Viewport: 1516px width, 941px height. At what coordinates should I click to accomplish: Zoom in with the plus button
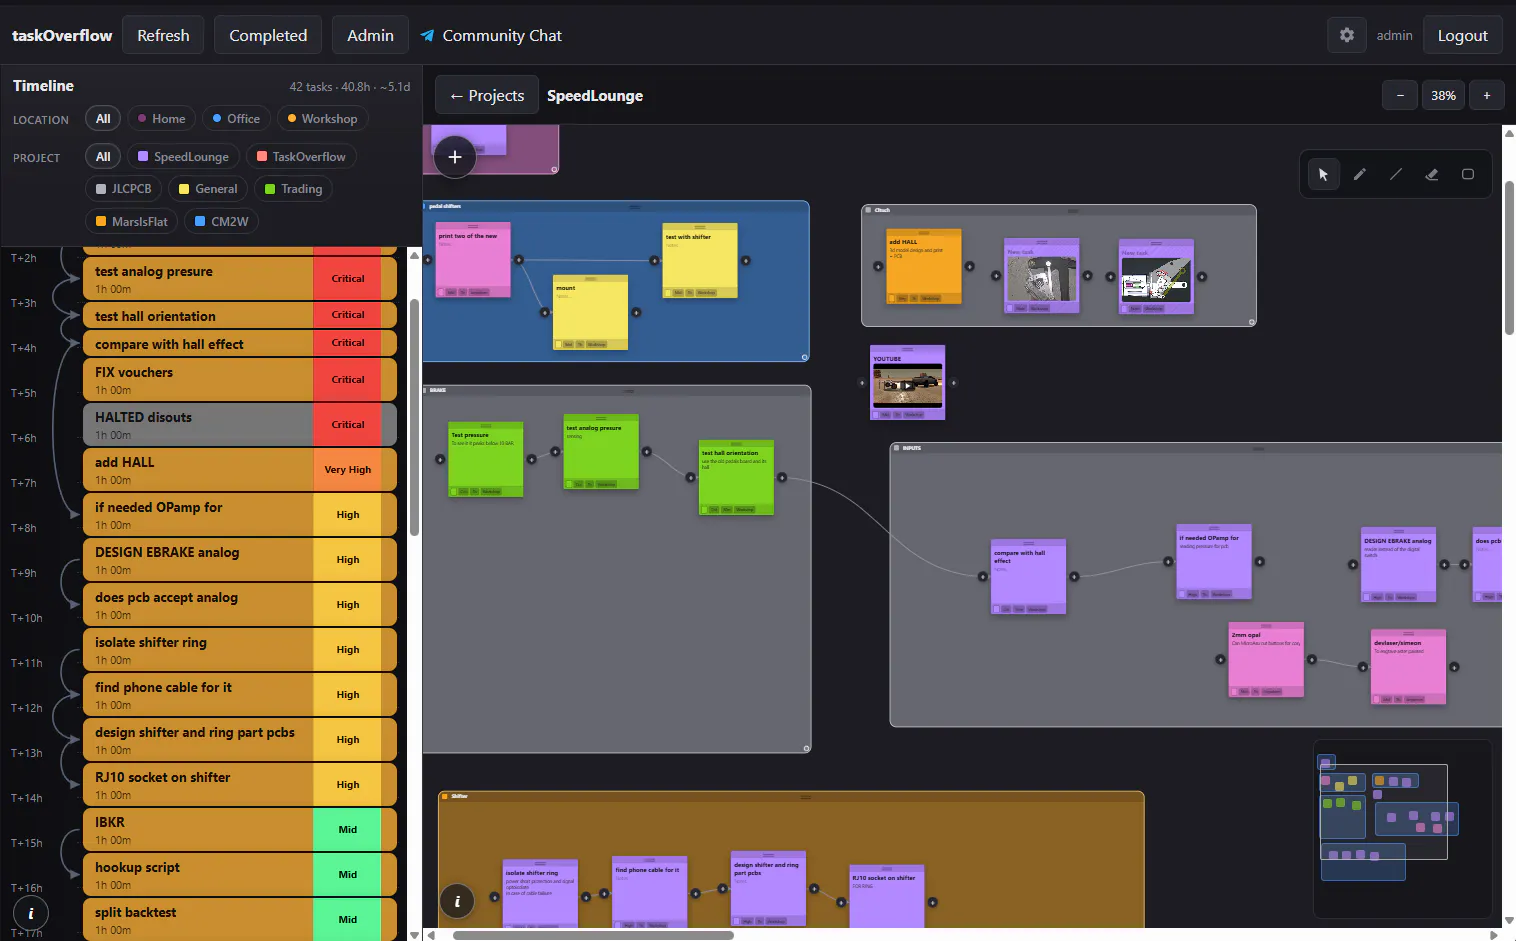pyautogui.click(x=1487, y=95)
